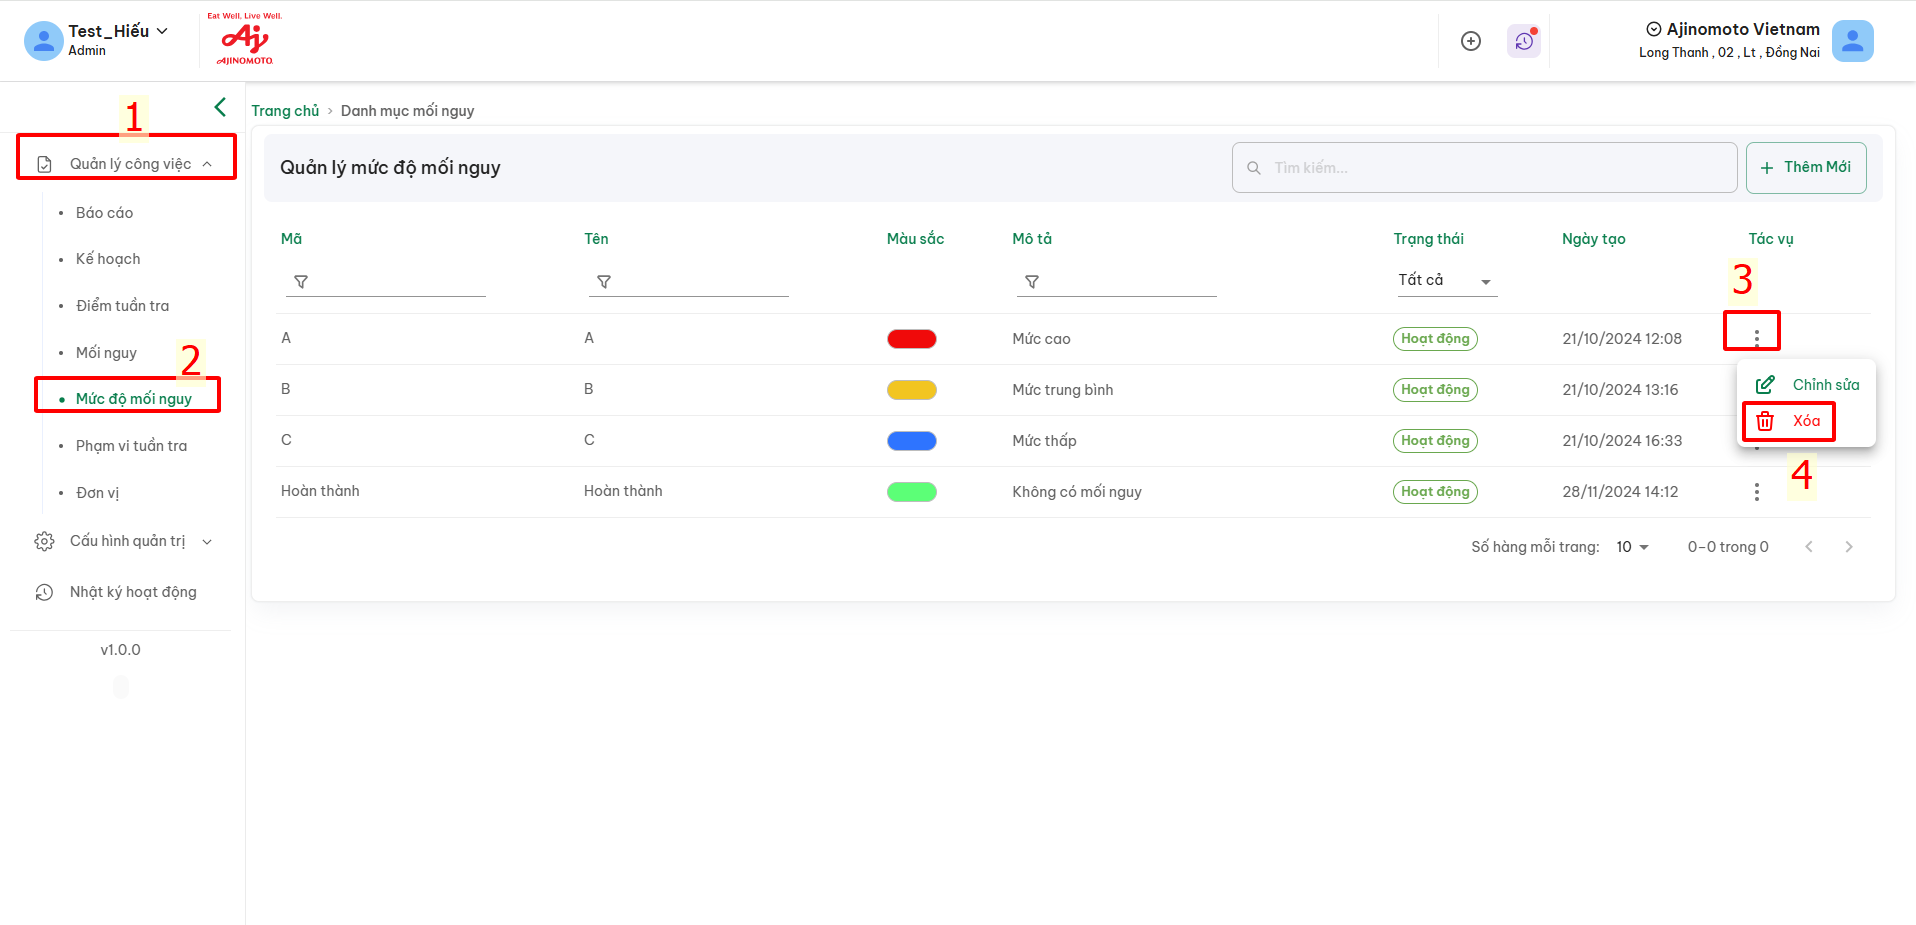This screenshot has width=1916, height=925.
Task: Focus the Tìm kiếm search field
Action: point(1484,168)
